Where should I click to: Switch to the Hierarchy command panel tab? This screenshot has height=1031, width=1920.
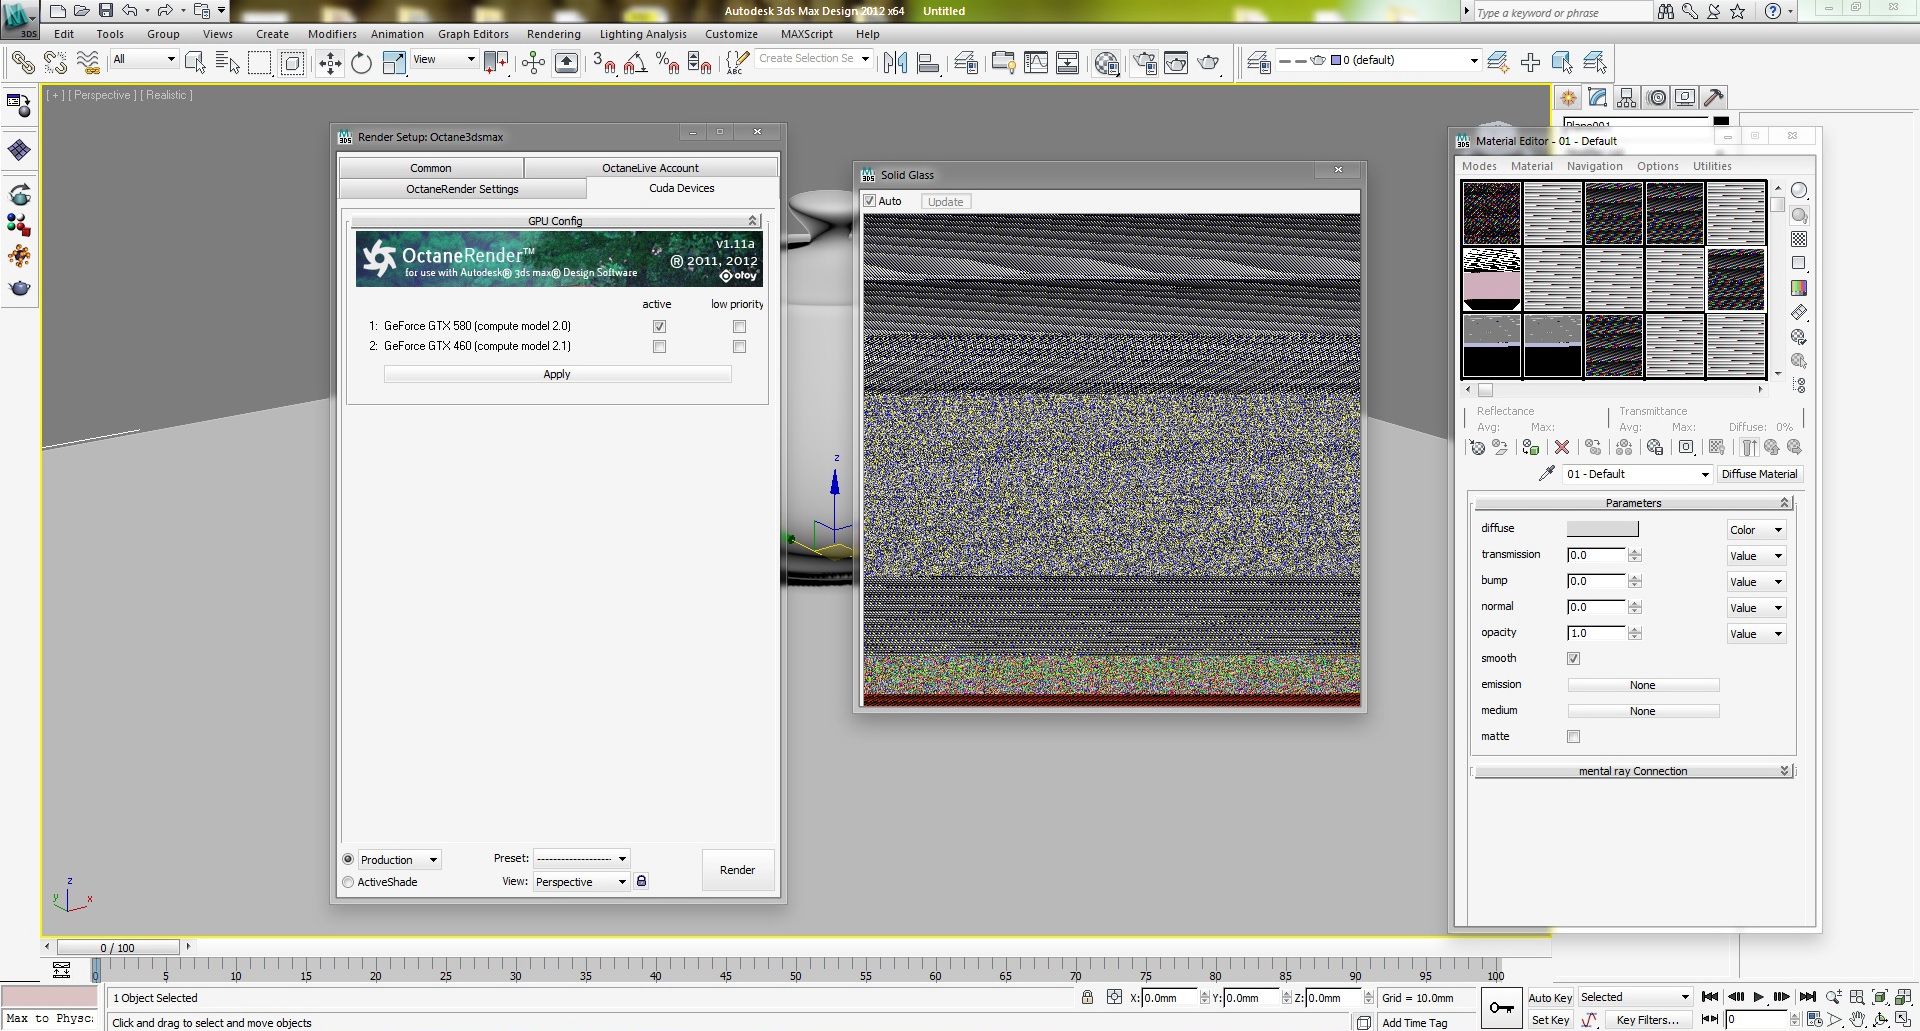tap(1627, 97)
